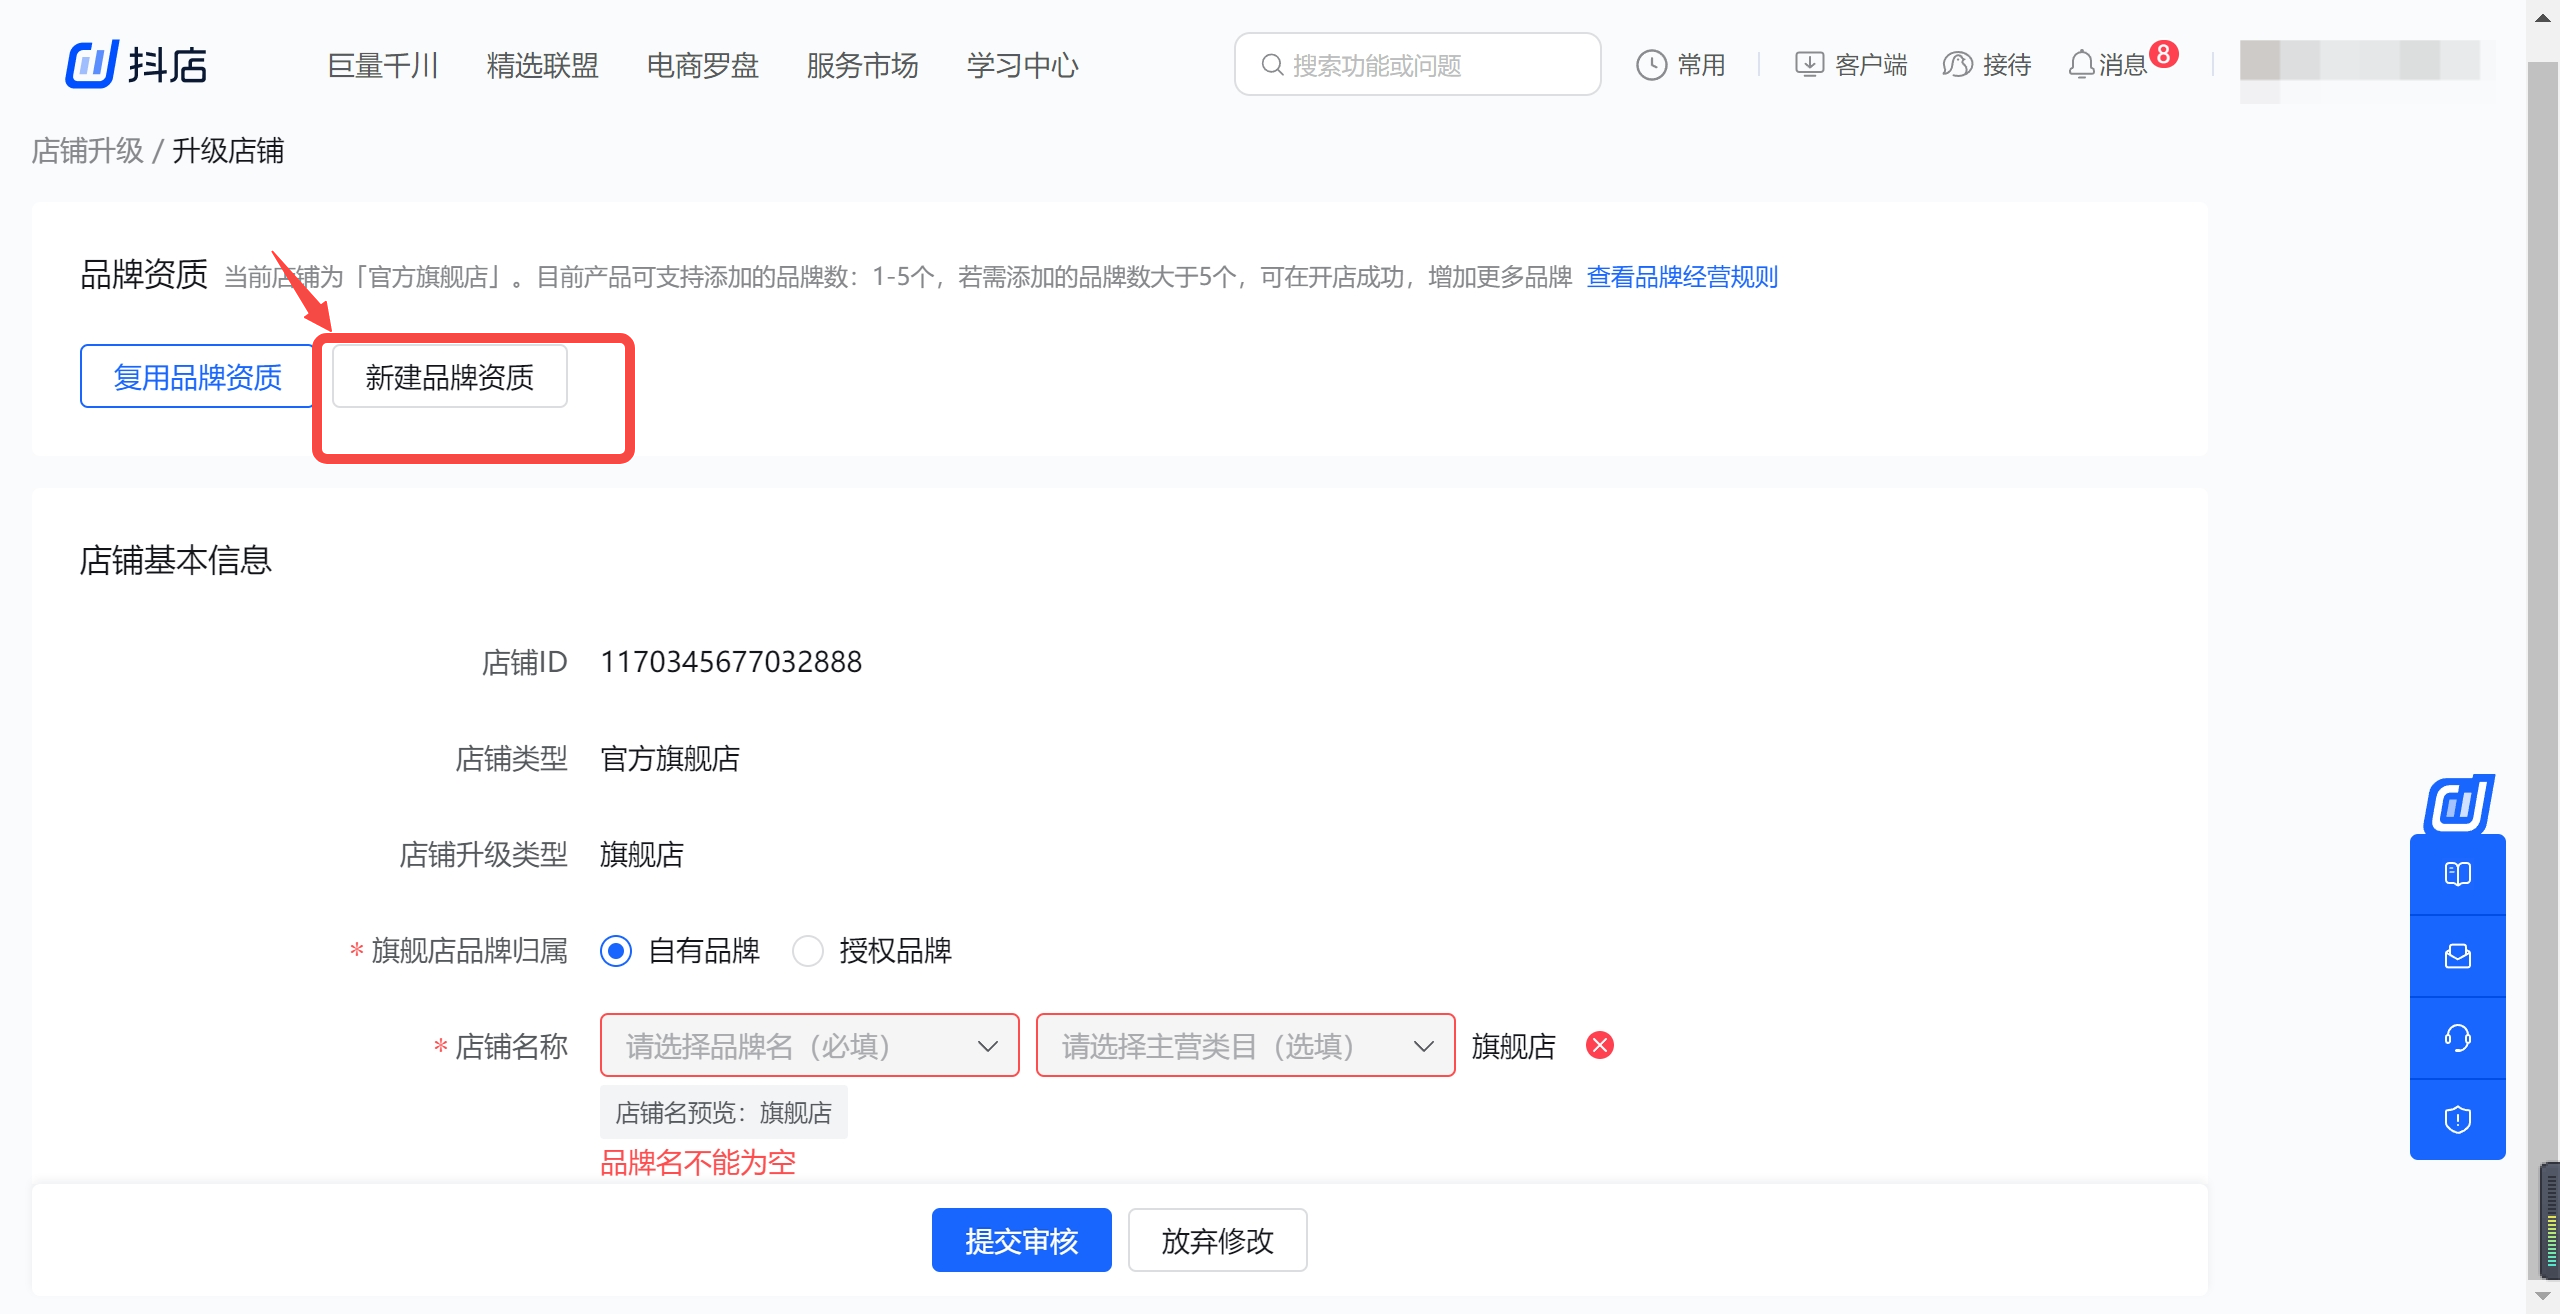
Task: Open the mail envelope icon in sidebar
Action: pos(2458,956)
